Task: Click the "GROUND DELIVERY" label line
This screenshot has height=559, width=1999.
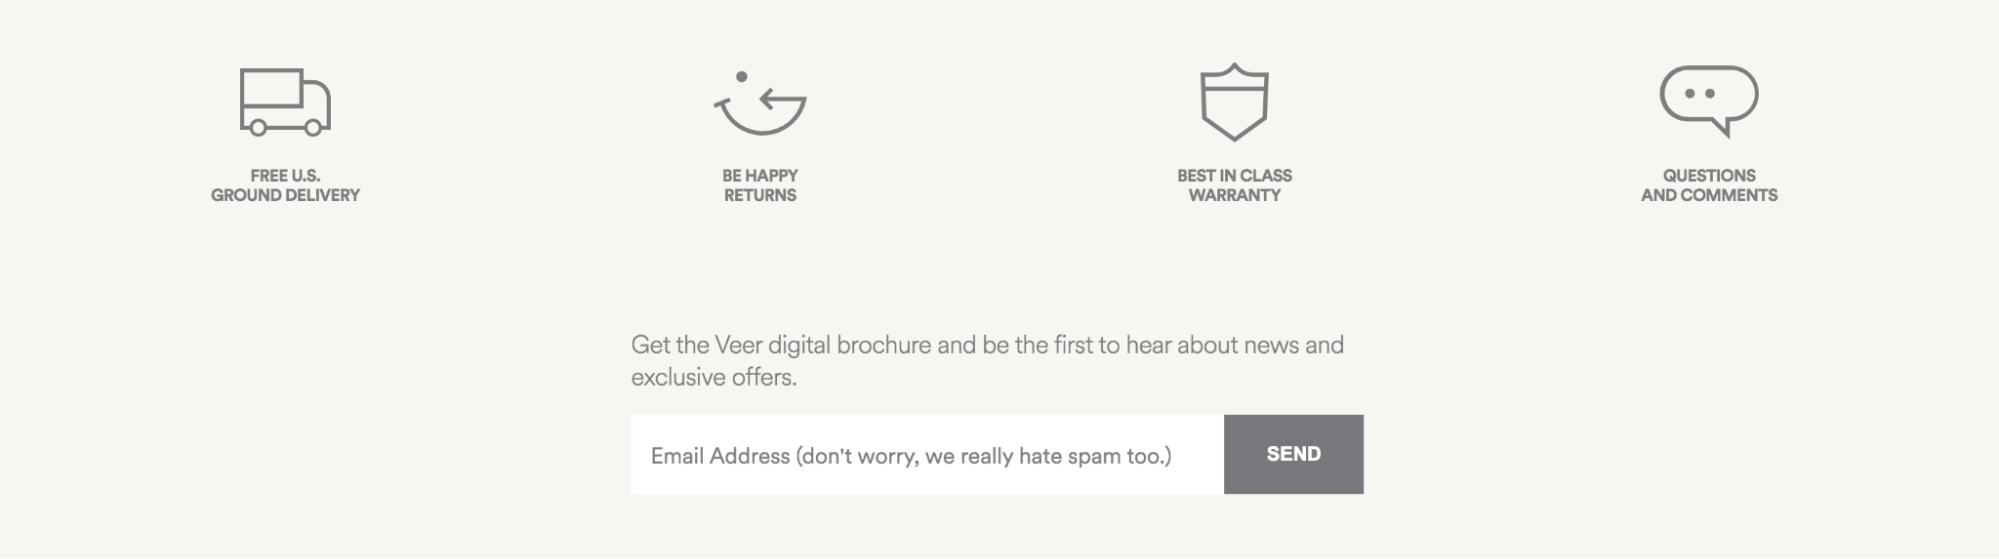Action: click(x=285, y=196)
